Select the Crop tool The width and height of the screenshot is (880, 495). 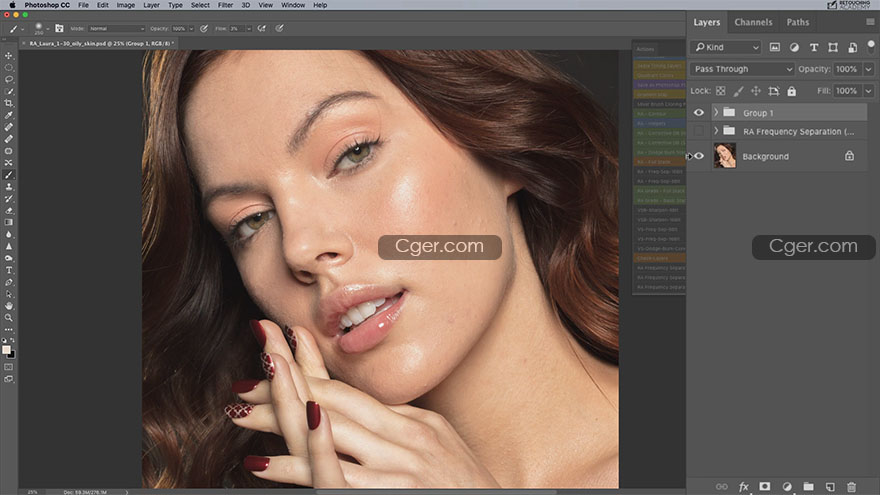point(8,103)
